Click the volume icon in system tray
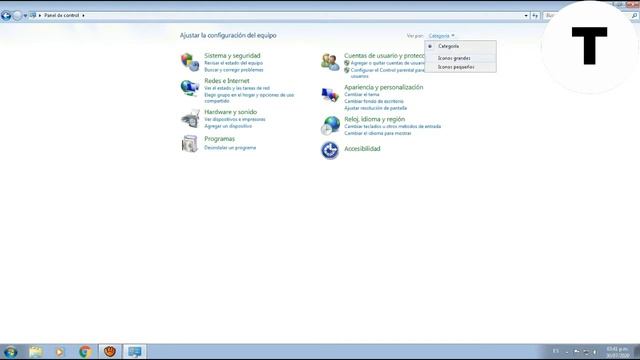The image size is (640, 360). pyautogui.click(x=595, y=351)
